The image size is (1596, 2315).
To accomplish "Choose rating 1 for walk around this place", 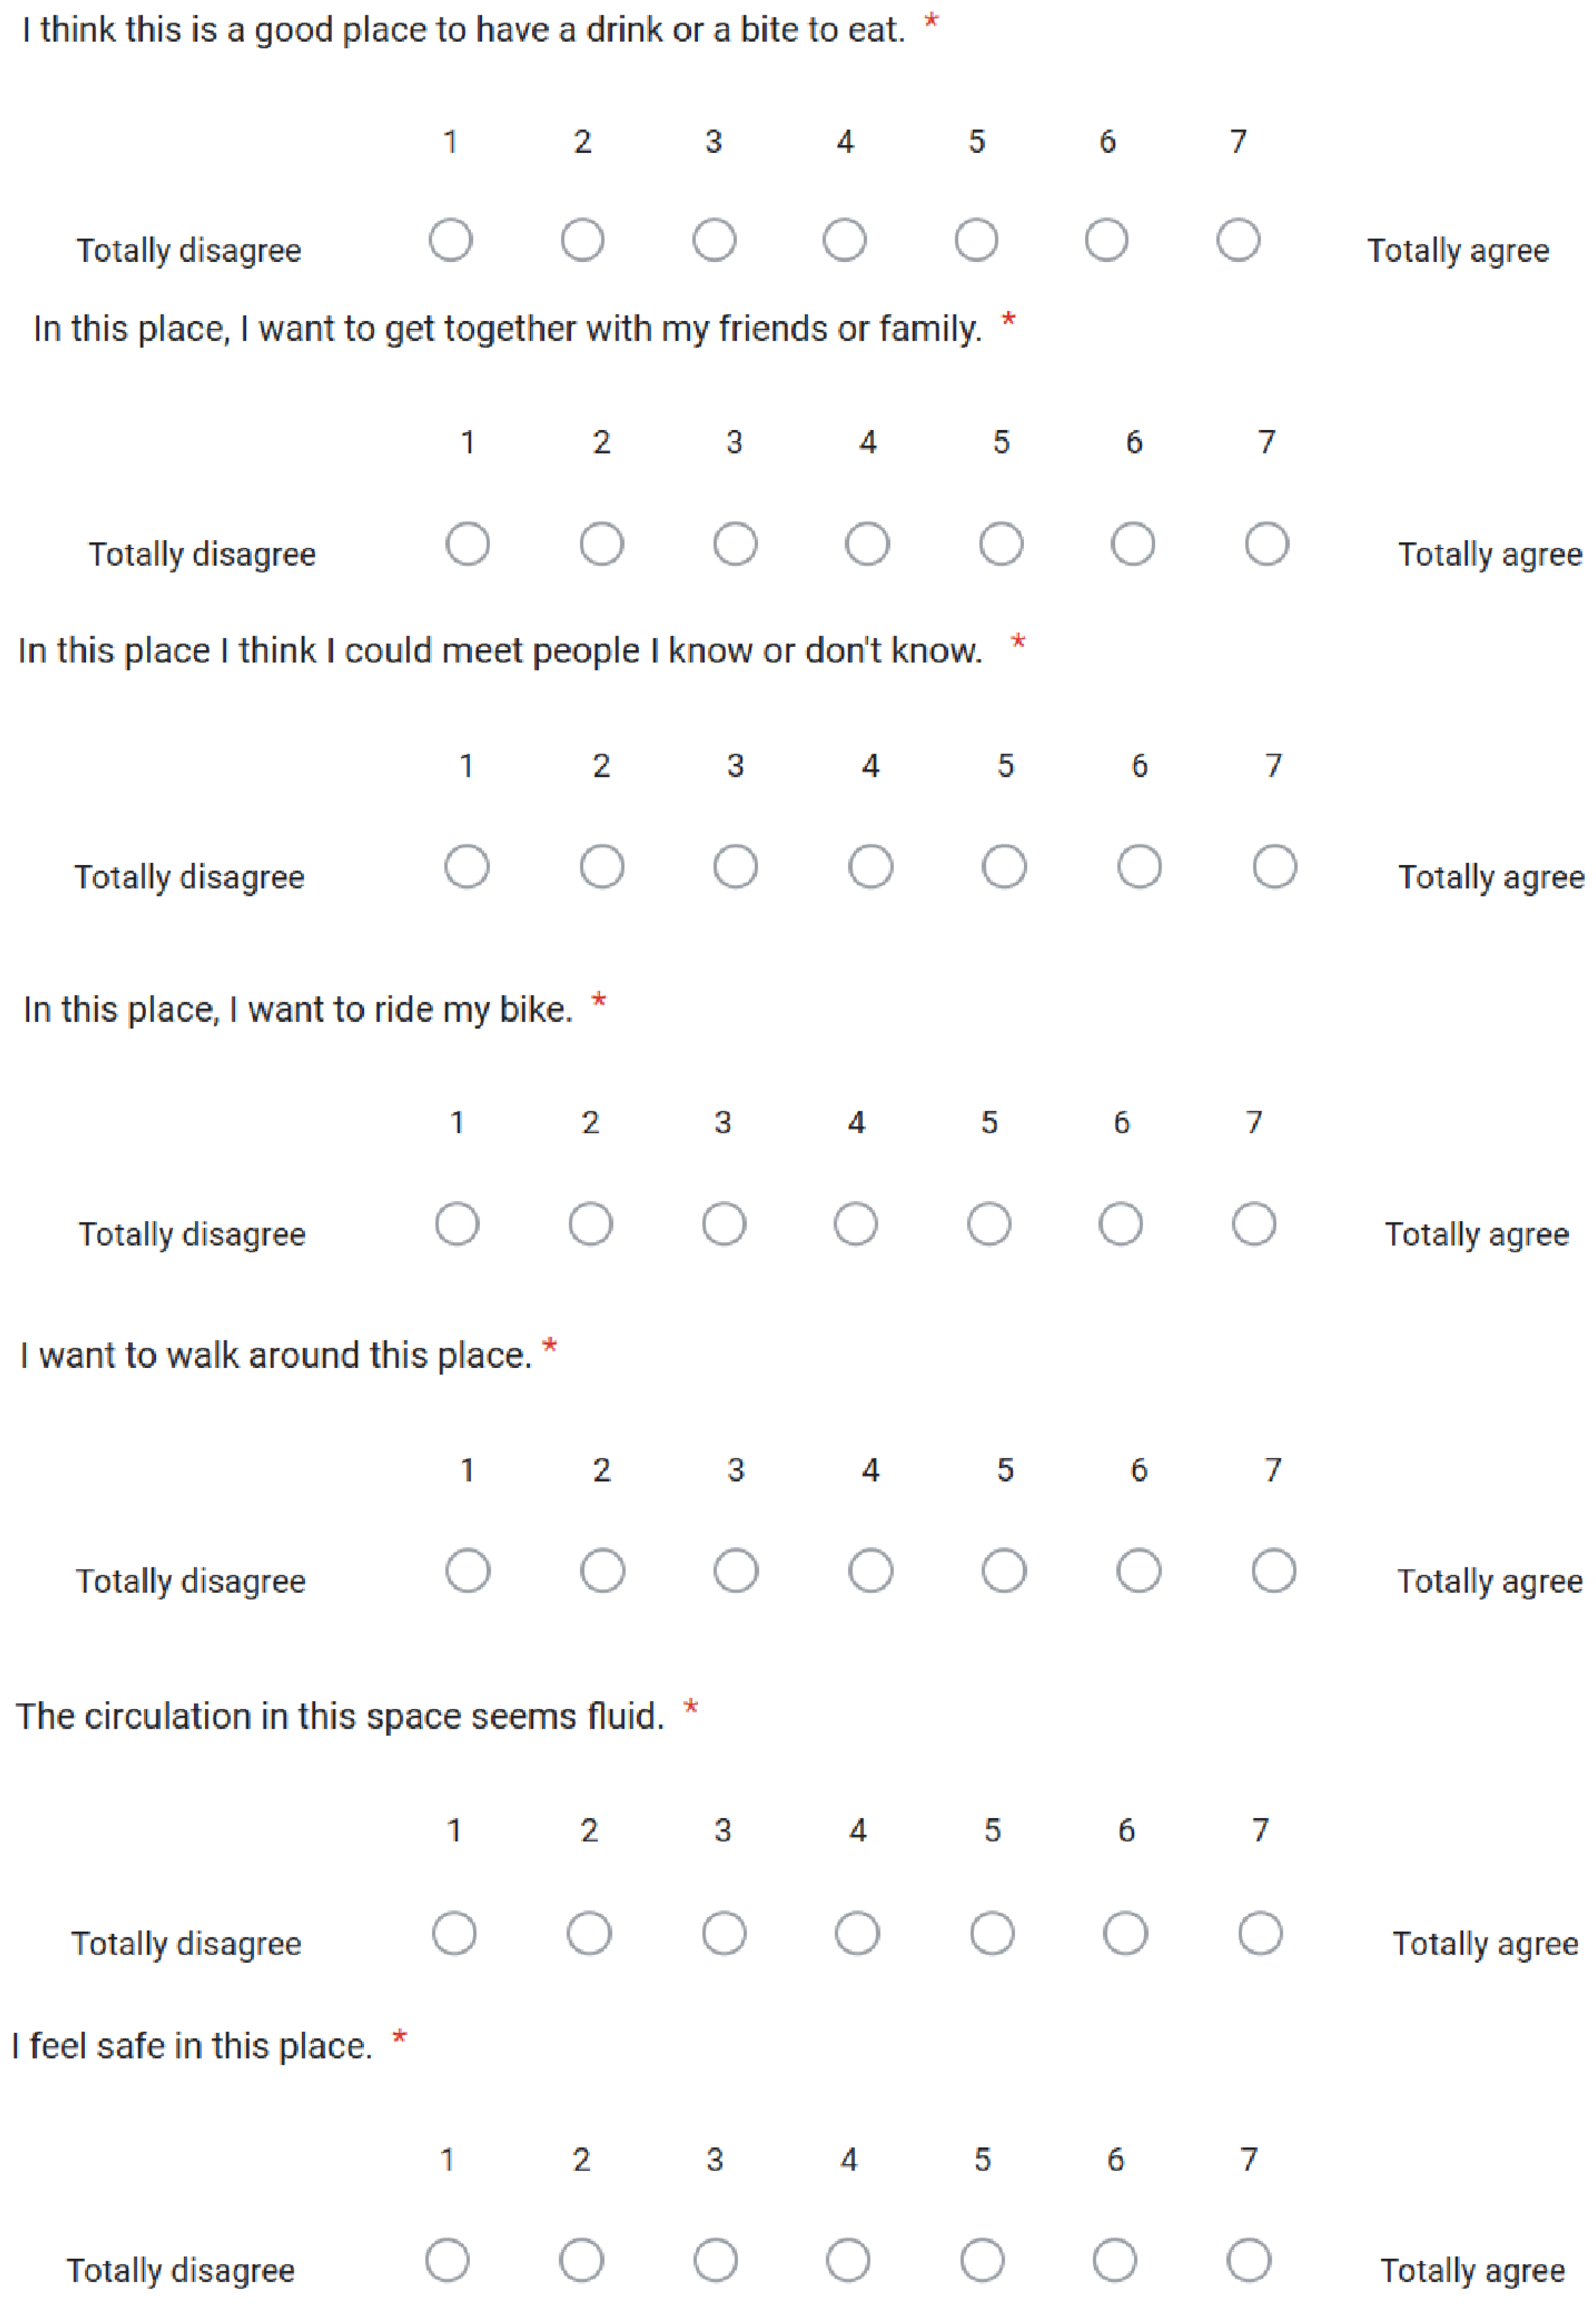I will coord(467,1570).
